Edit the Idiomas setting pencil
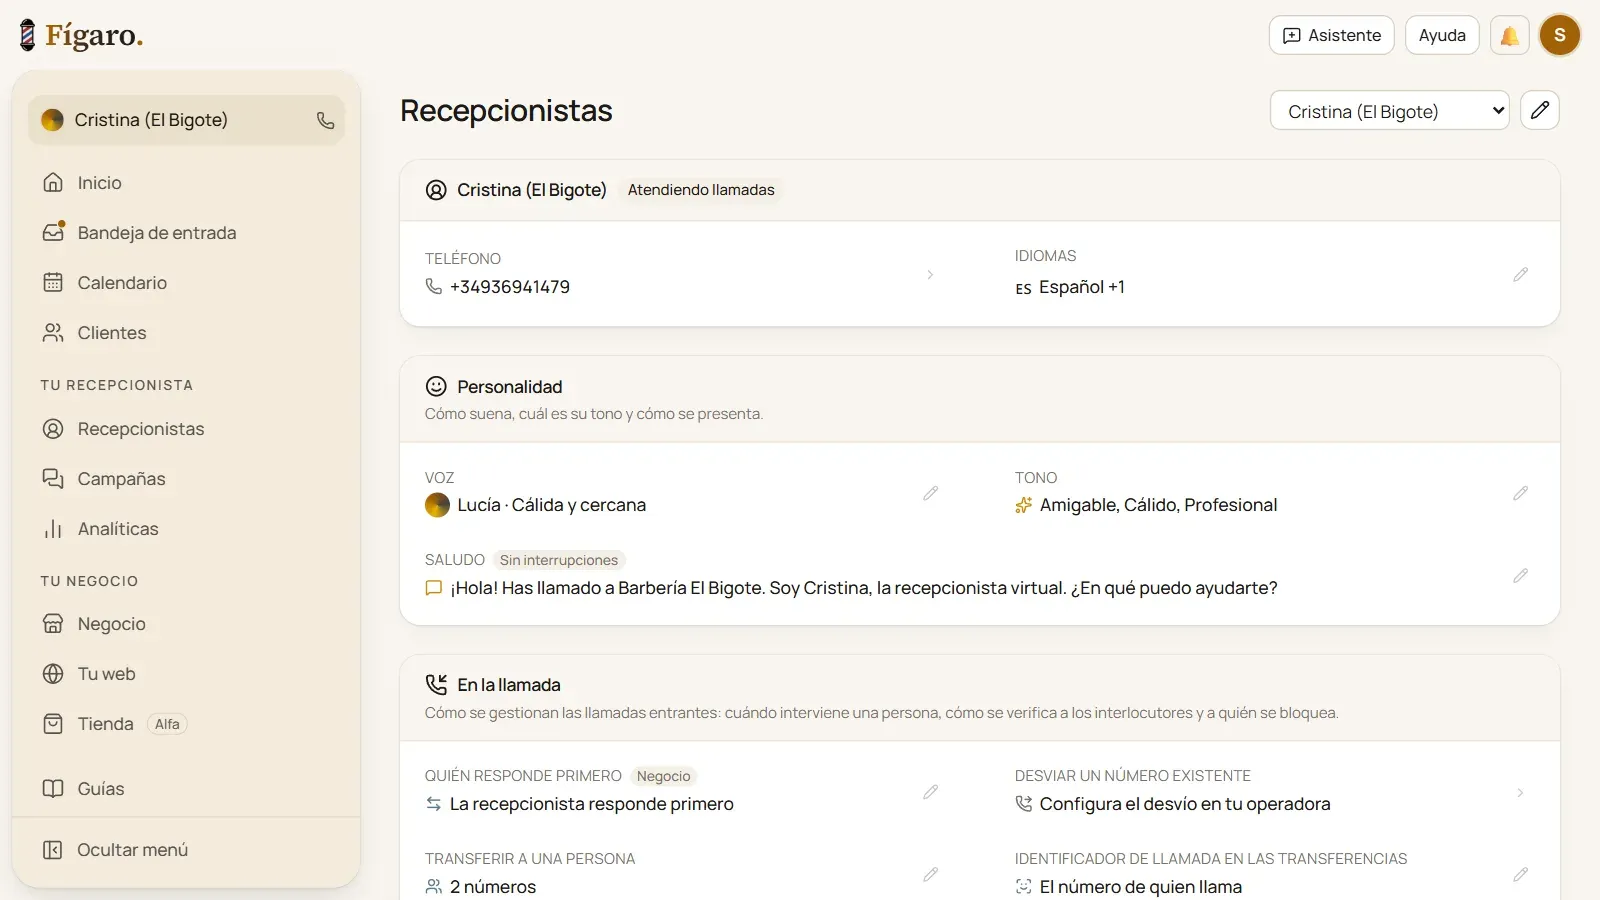The width and height of the screenshot is (1600, 900). (x=1520, y=274)
